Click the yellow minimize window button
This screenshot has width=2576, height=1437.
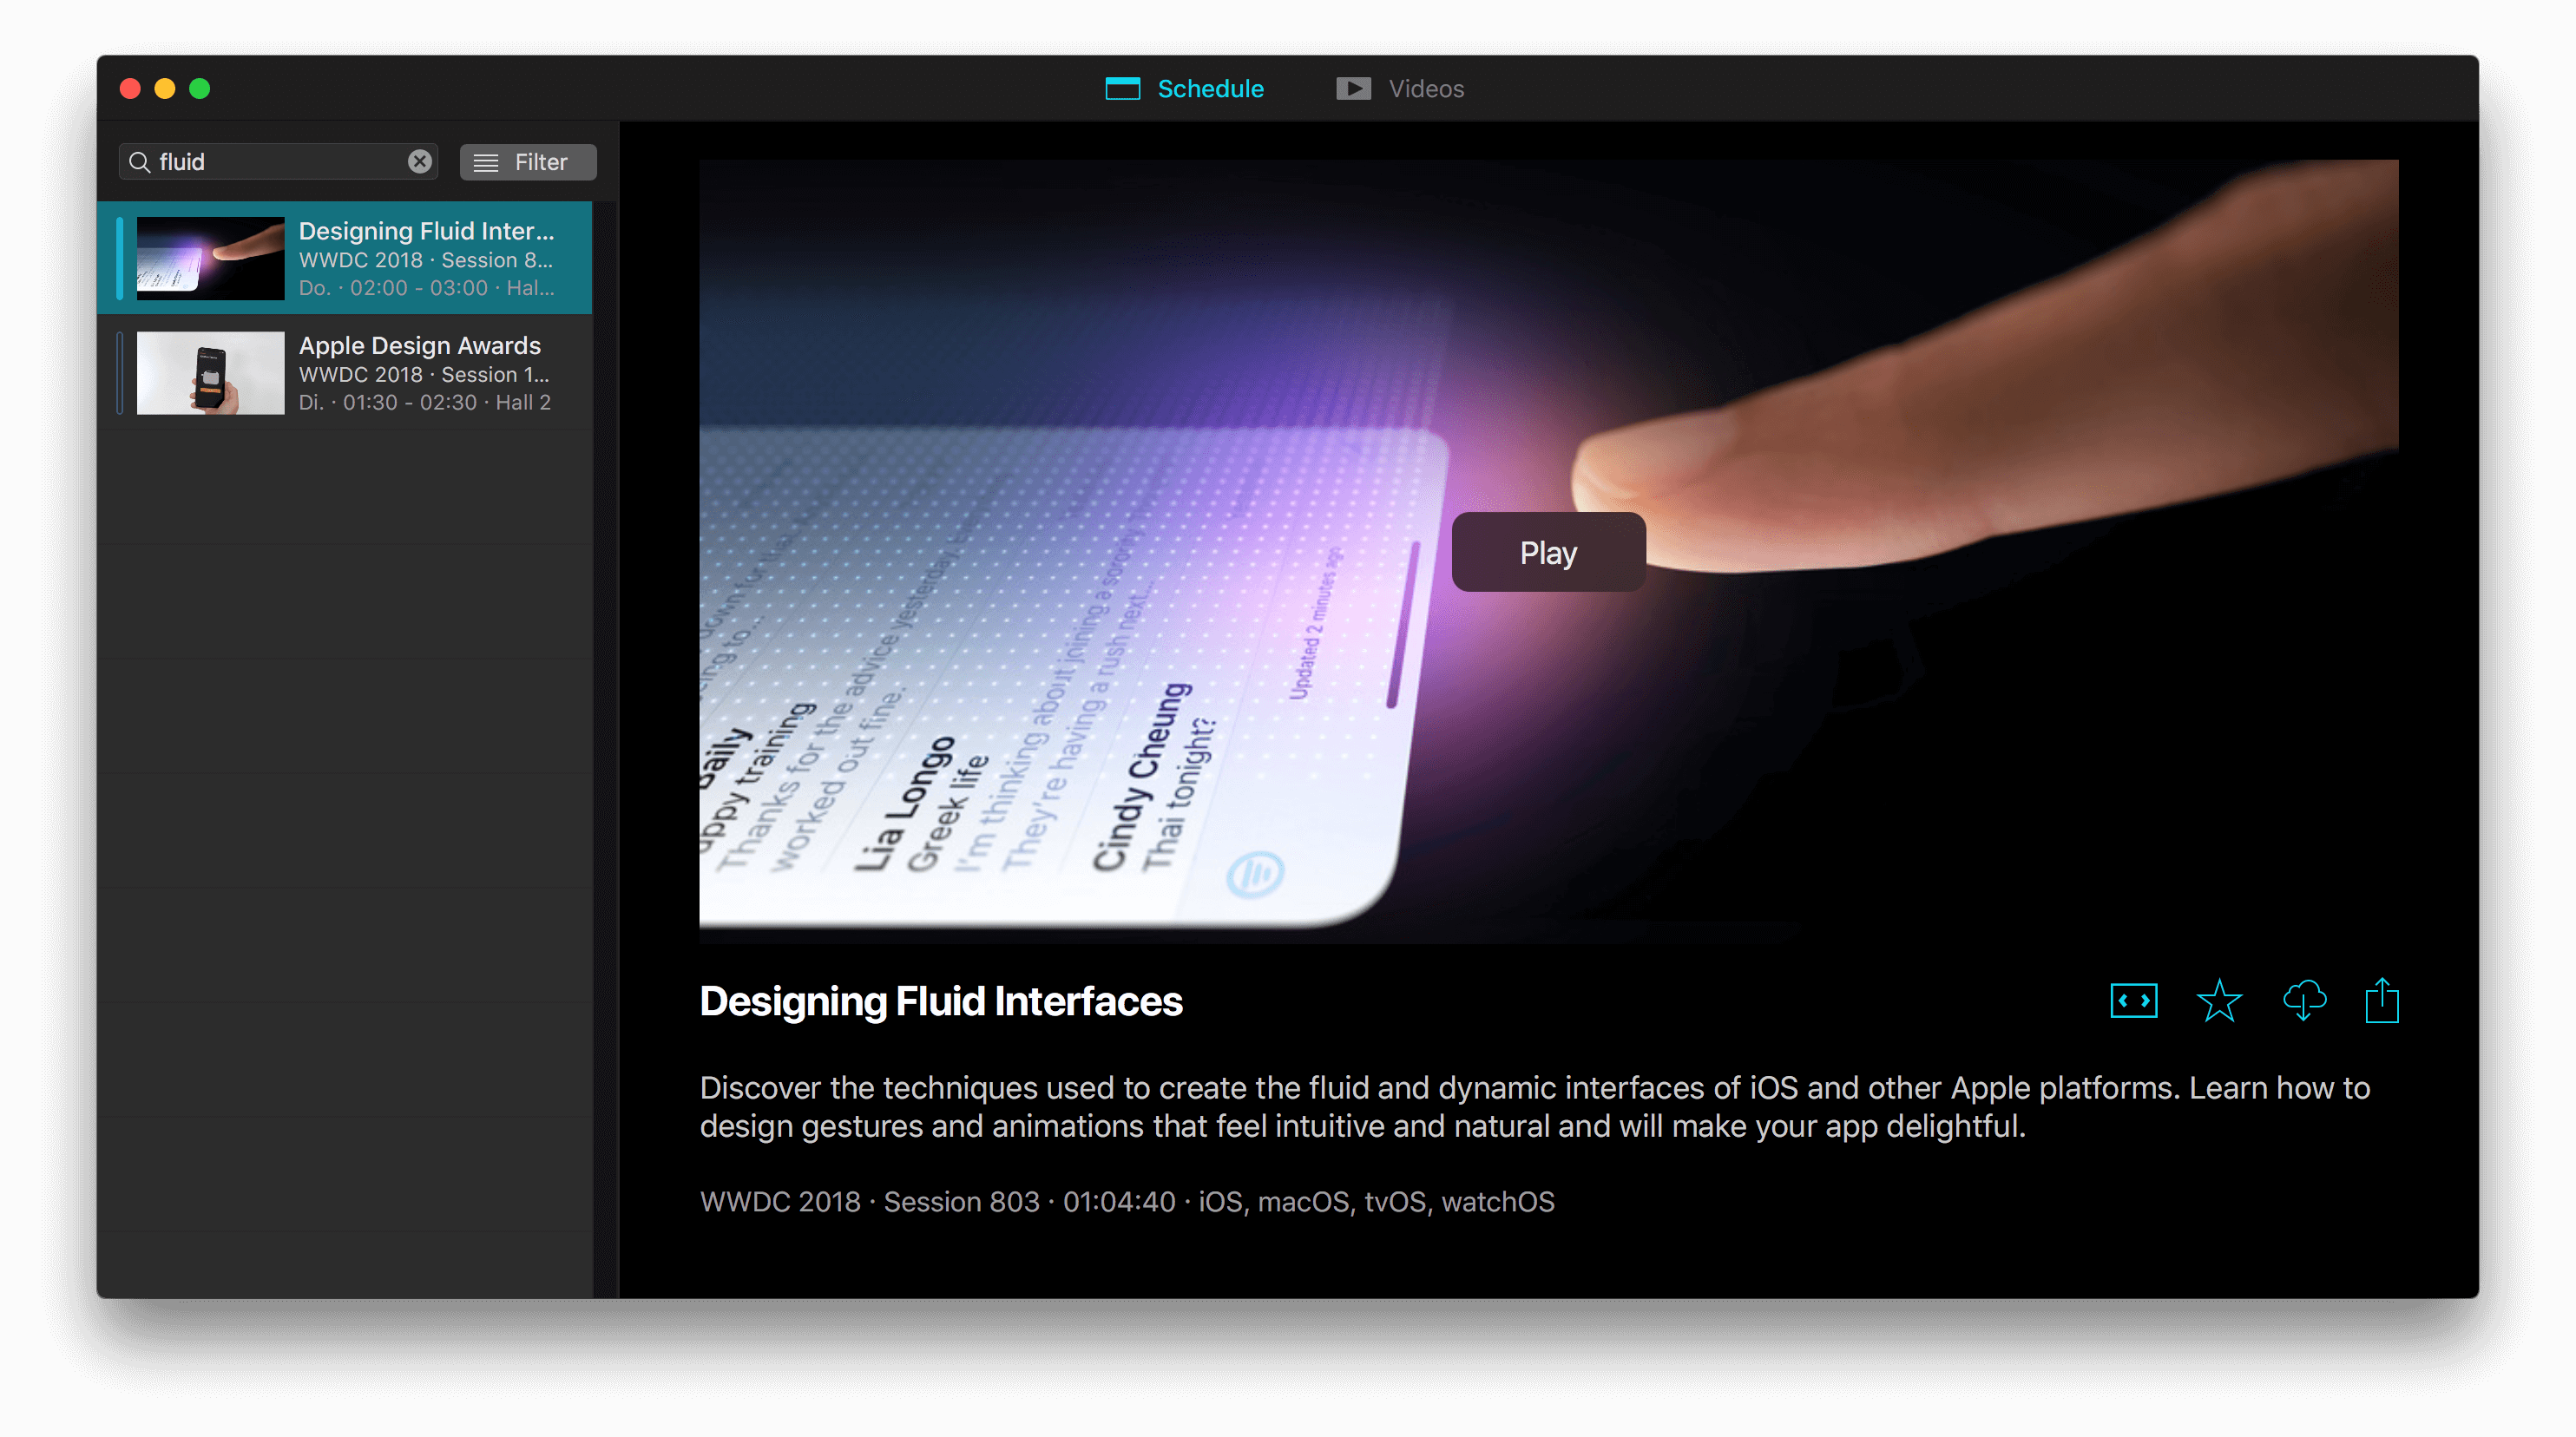pyautogui.click(x=165, y=88)
